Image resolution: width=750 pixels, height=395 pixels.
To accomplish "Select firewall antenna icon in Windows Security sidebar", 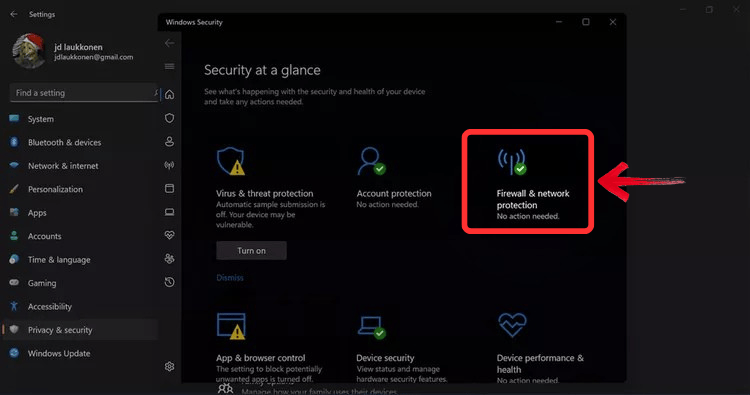I will click(x=169, y=165).
